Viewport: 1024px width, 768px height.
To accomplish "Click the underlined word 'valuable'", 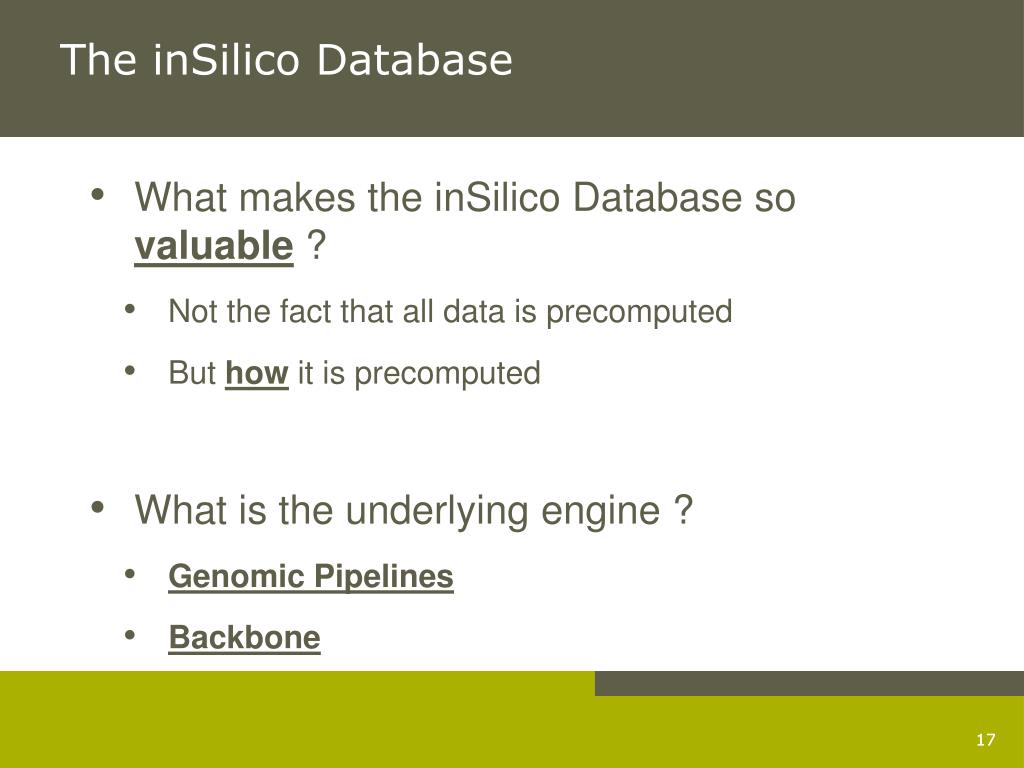I will 214,246.
